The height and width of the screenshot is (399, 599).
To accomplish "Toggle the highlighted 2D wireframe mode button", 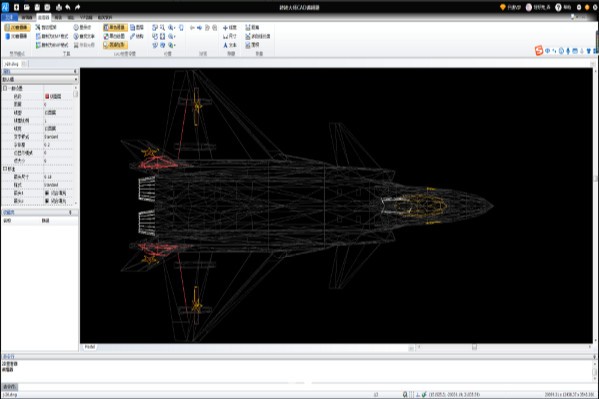I will pyautogui.click(x=17, y=28).
